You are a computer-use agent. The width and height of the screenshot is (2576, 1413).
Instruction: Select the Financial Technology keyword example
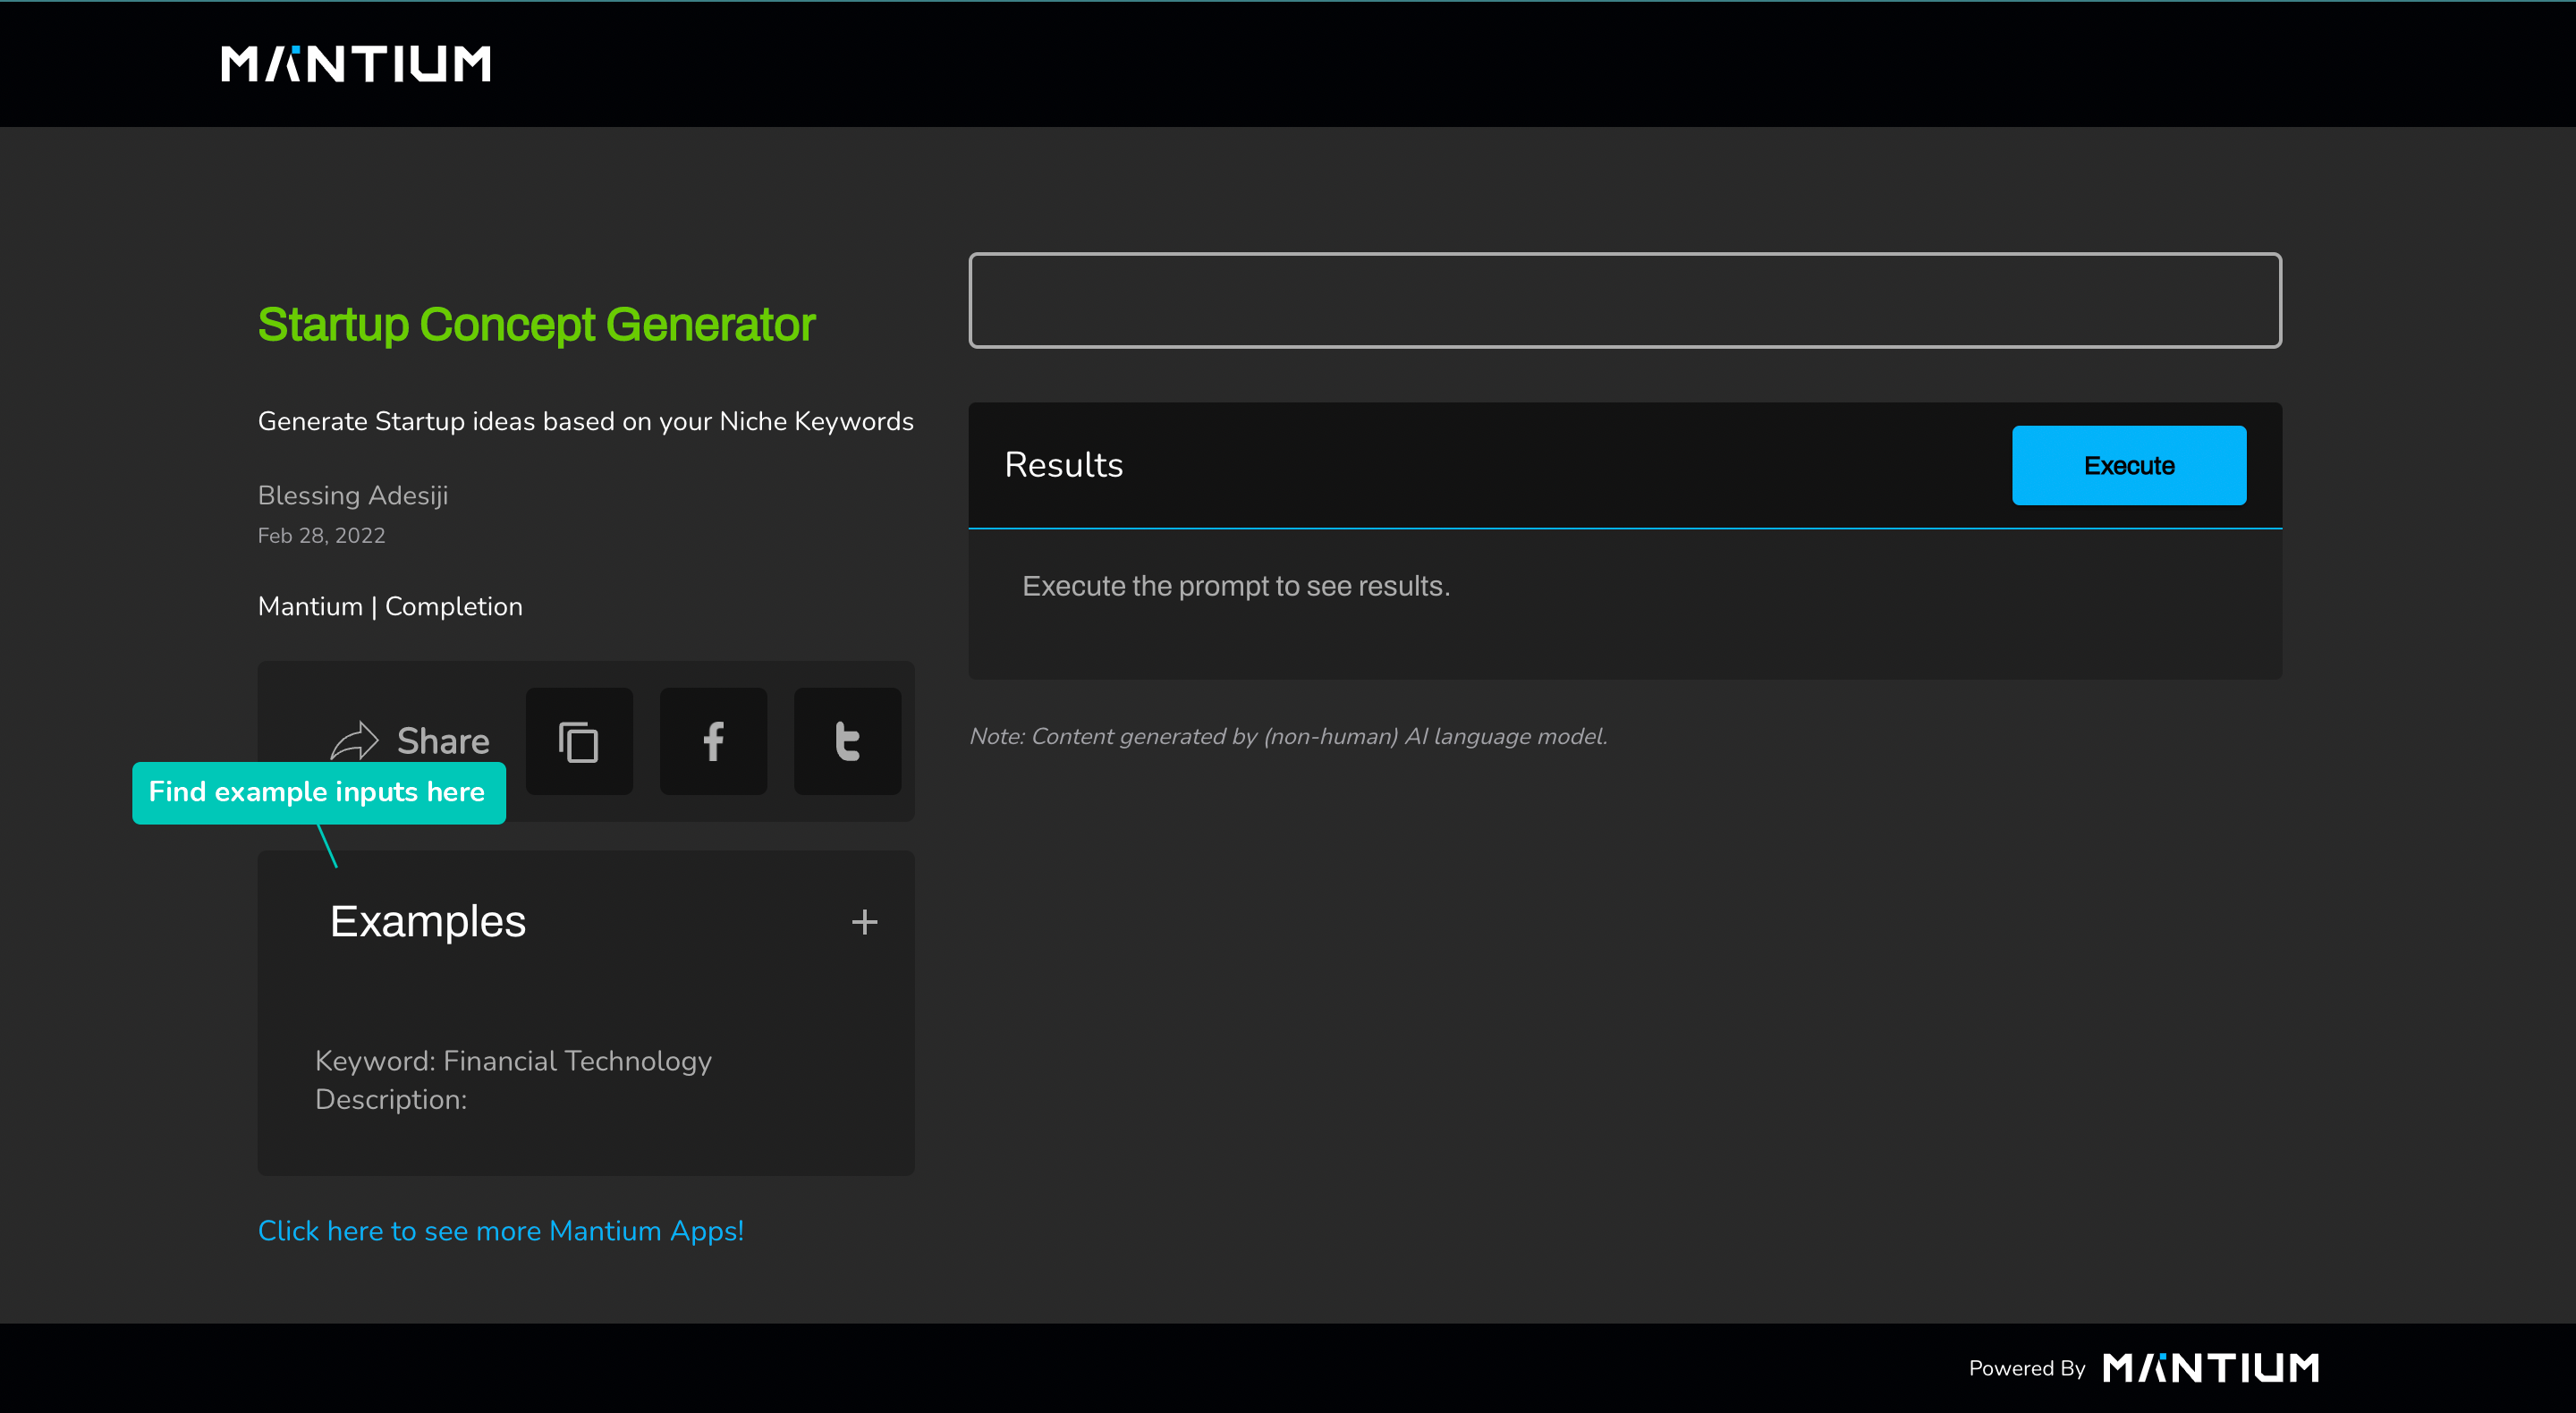click(513, 1061)
